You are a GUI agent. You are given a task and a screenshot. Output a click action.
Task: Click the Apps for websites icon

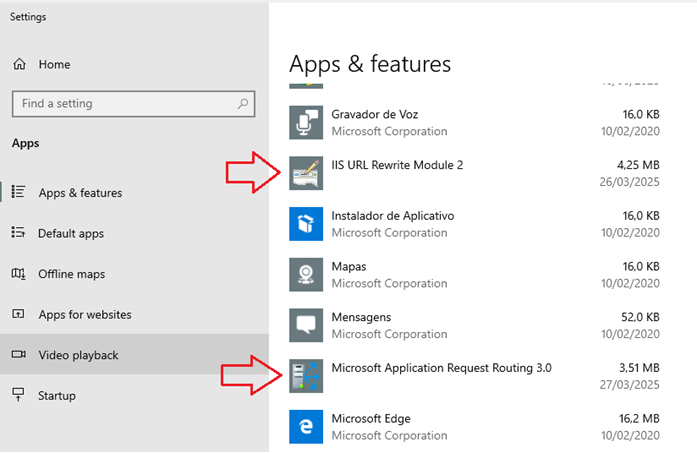coord(18,314)
